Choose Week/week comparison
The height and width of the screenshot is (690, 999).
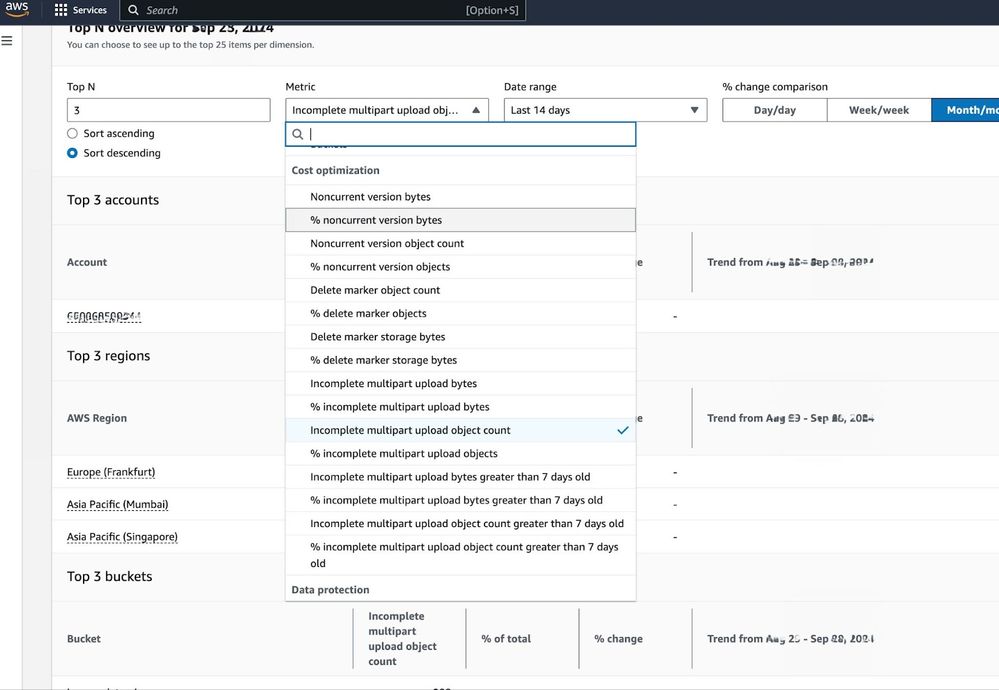(x=879, y=110)
